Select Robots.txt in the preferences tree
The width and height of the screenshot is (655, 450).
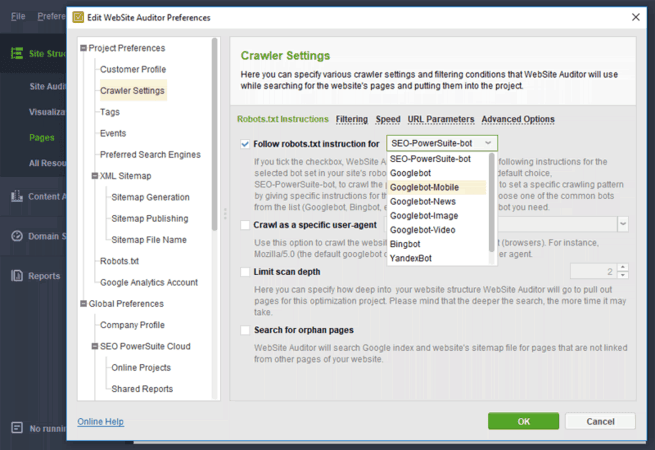119,261
